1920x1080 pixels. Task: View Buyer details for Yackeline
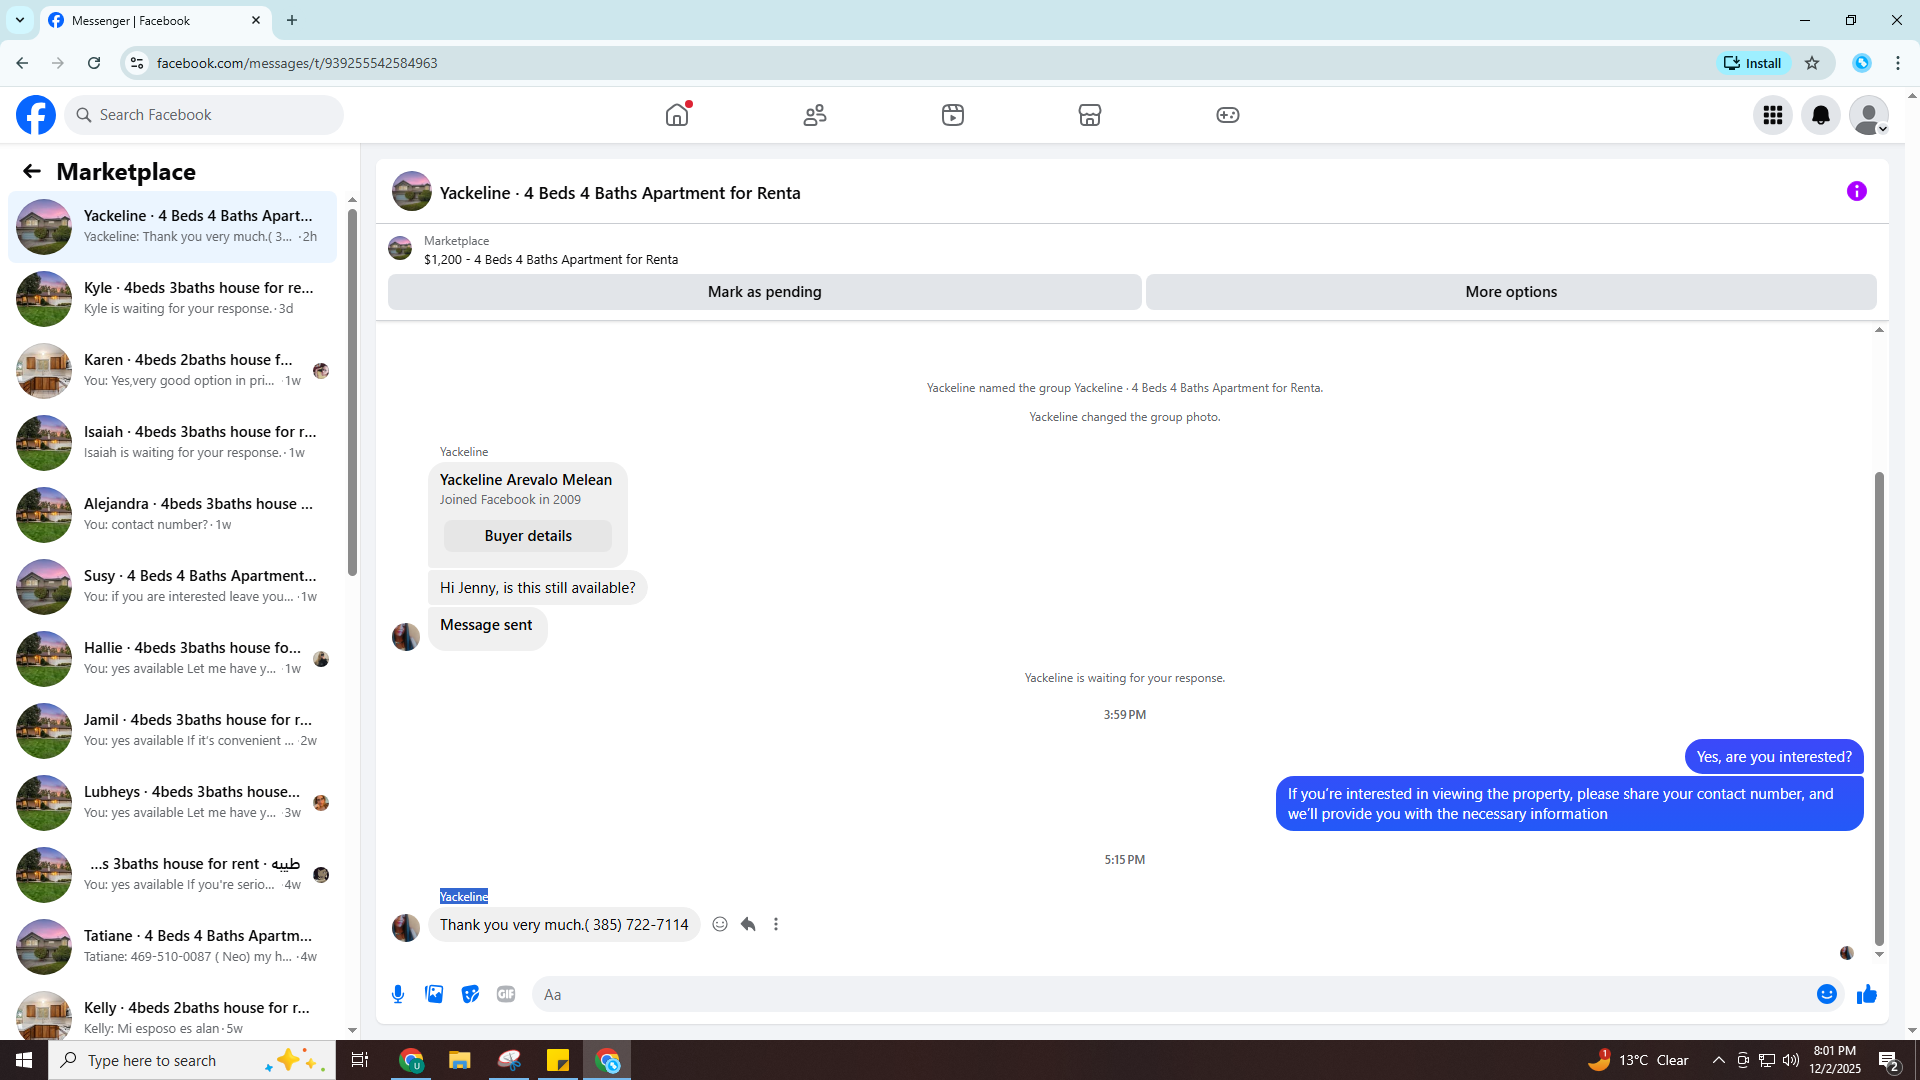527,536
